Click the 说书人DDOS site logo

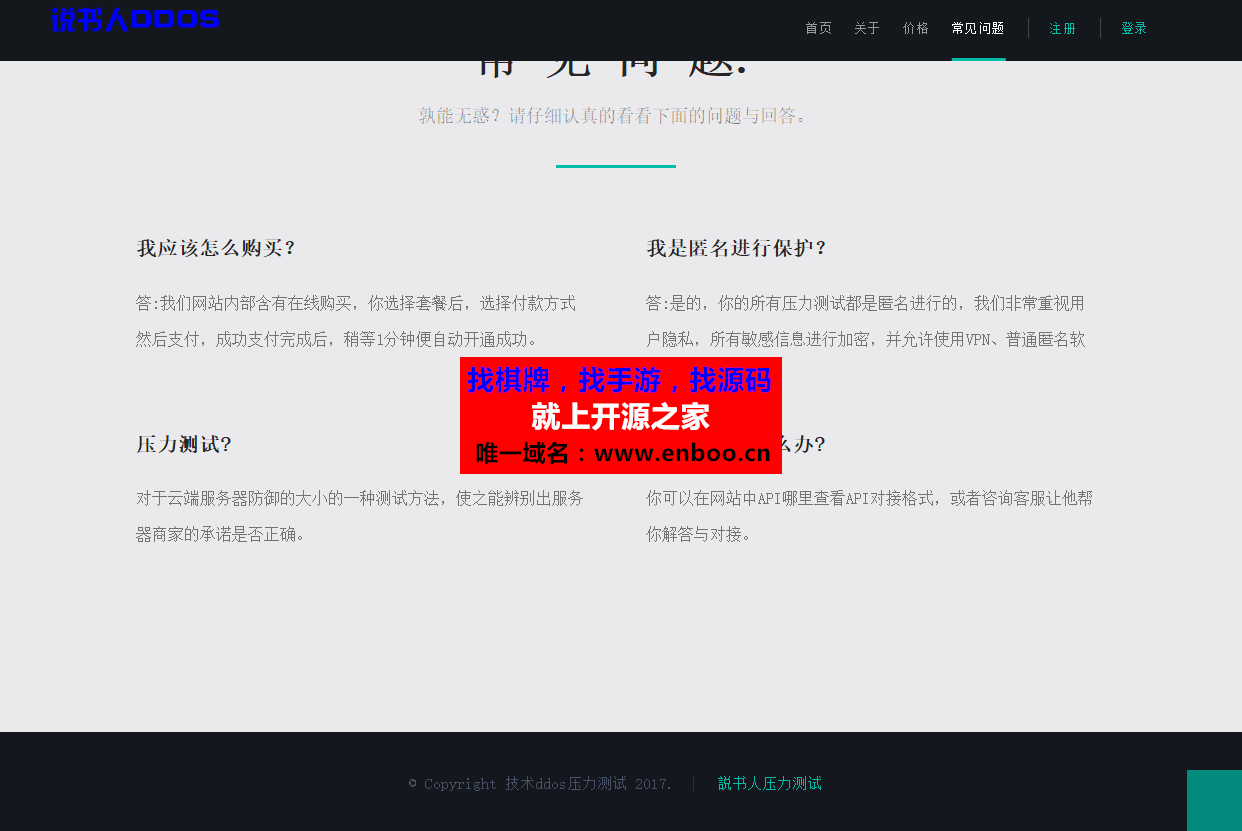tap(135, 19)
